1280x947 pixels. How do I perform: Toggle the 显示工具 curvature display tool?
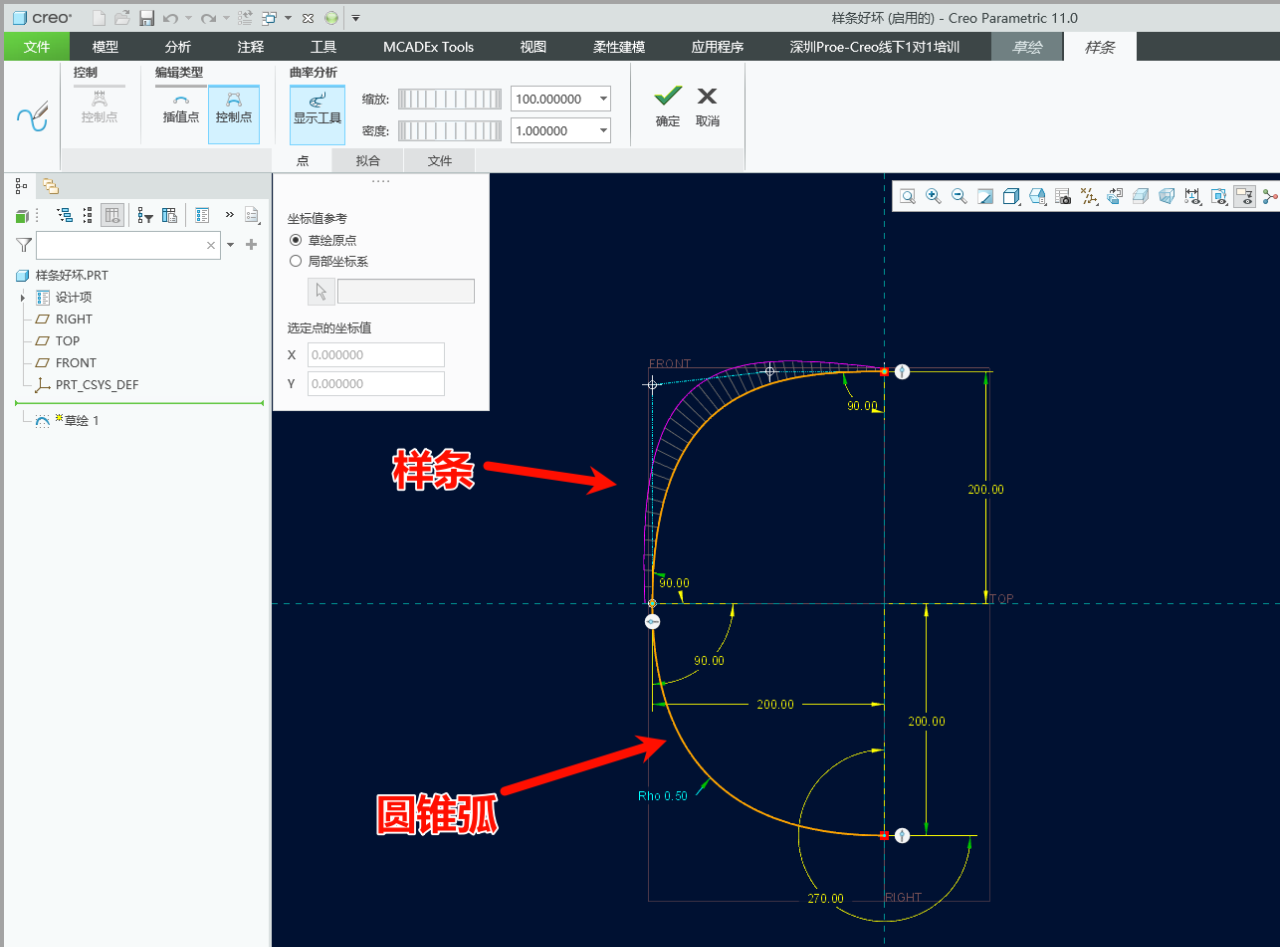tap(317, 109)
